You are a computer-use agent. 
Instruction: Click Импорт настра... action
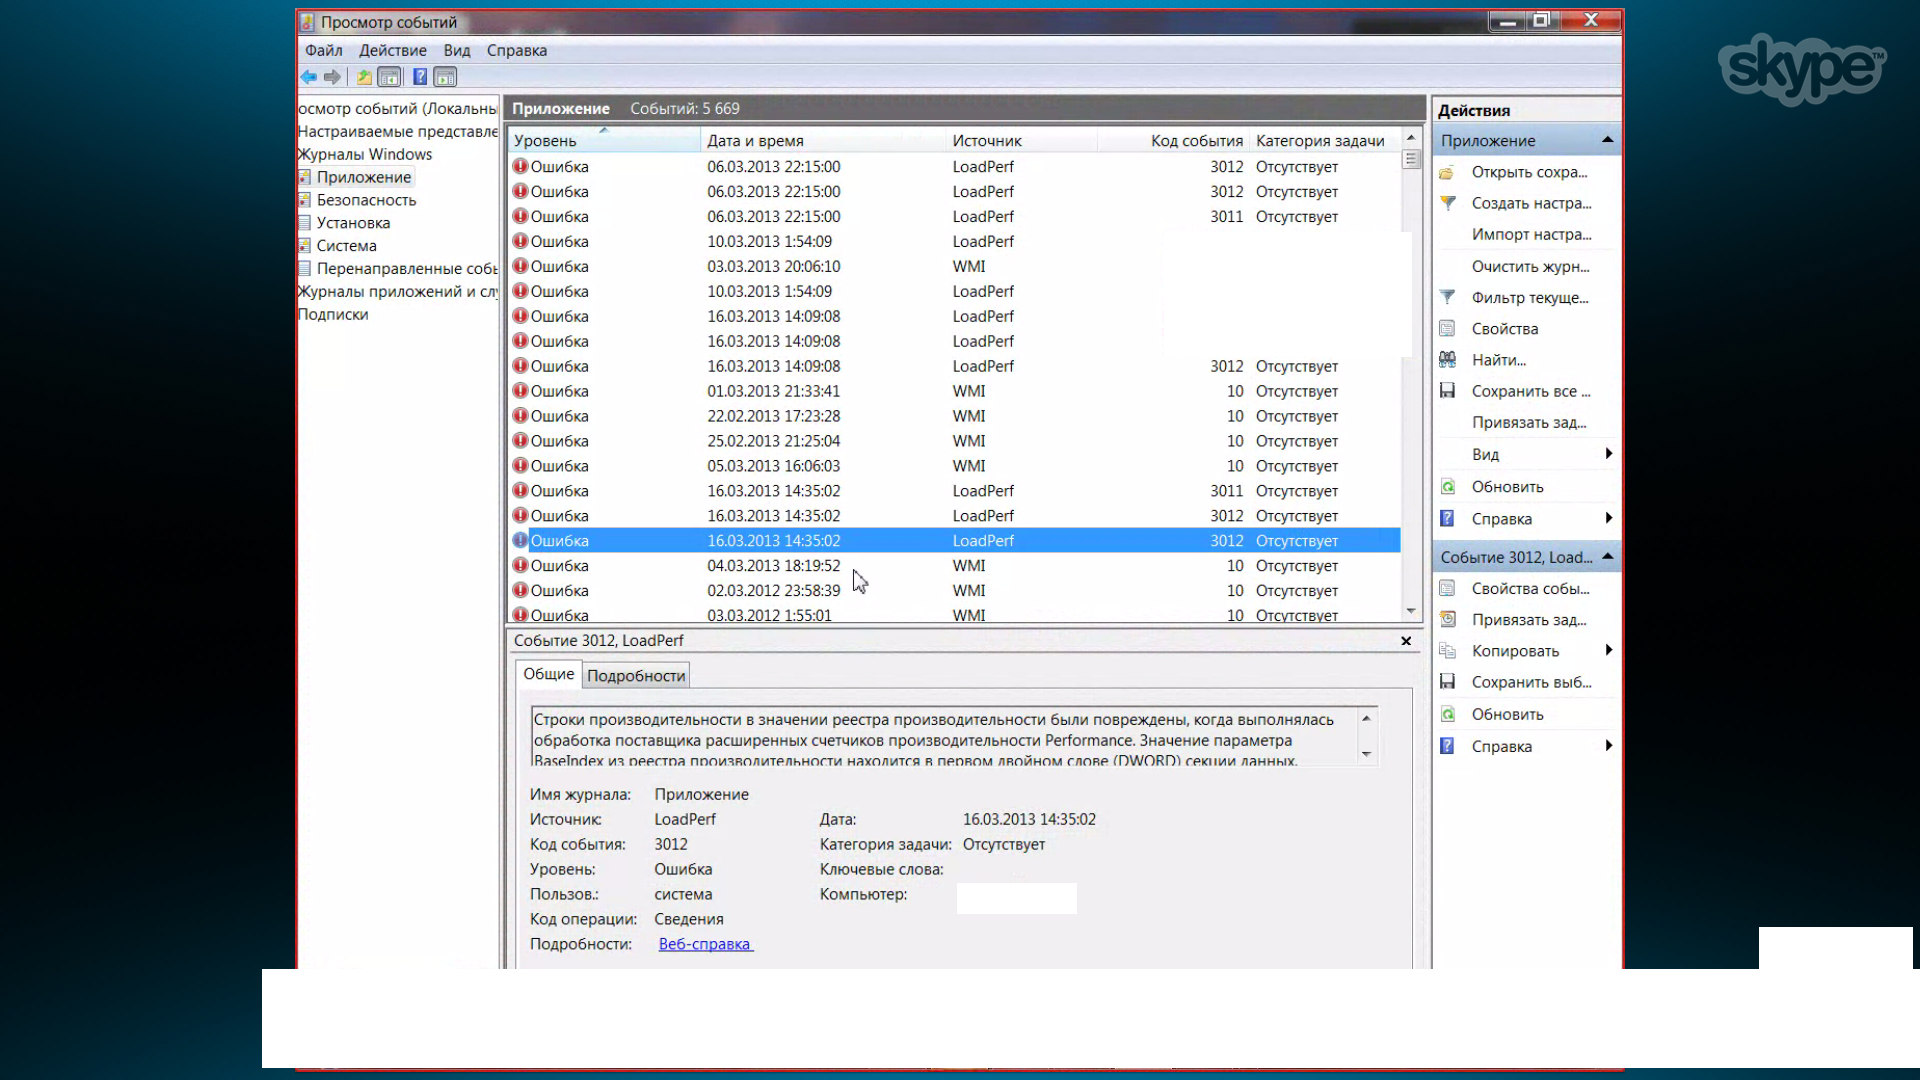tap(1531, 234)
